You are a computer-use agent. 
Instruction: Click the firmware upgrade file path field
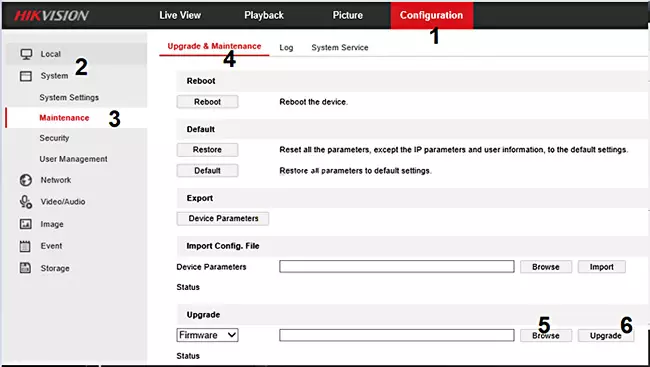(x=397, y=335)
